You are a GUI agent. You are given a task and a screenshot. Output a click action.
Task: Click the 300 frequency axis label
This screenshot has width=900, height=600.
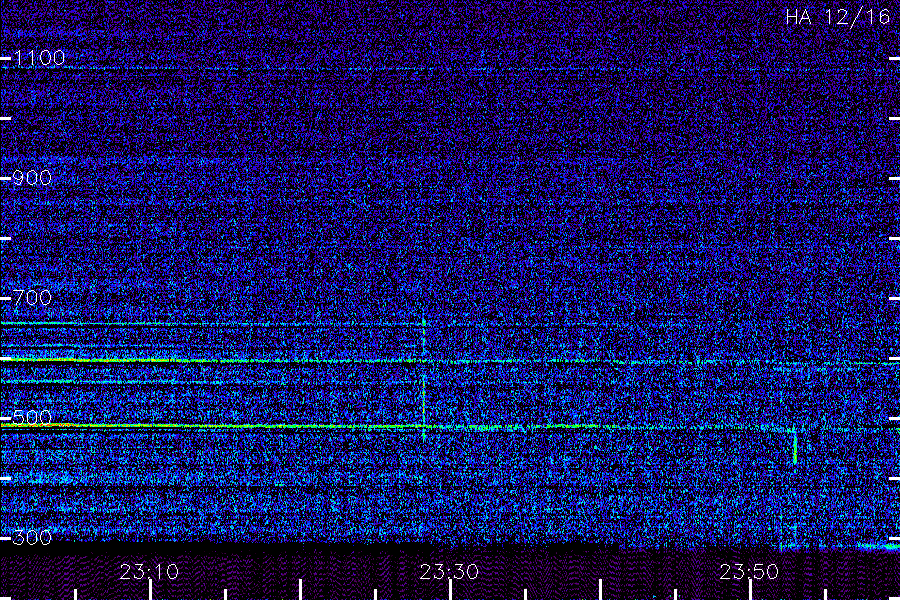(32, 537)
